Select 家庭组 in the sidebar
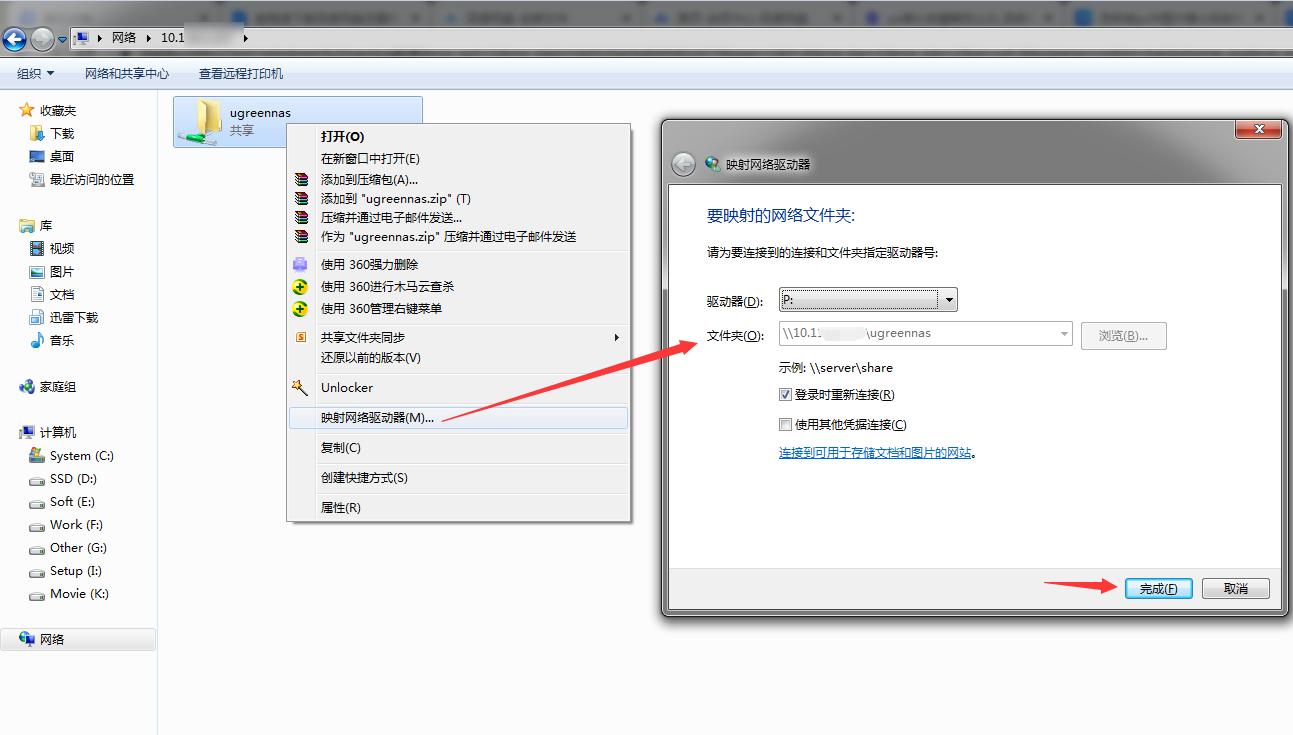Screen dimensions: 1293x735 (58, 386)
